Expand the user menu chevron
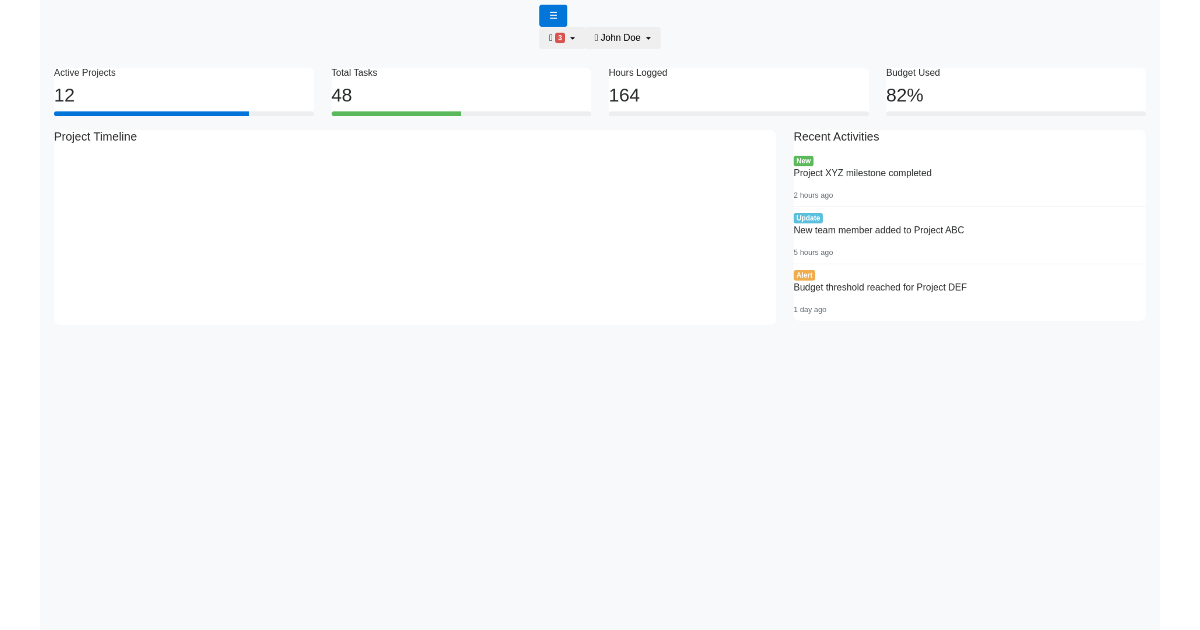 coord(648,37)
